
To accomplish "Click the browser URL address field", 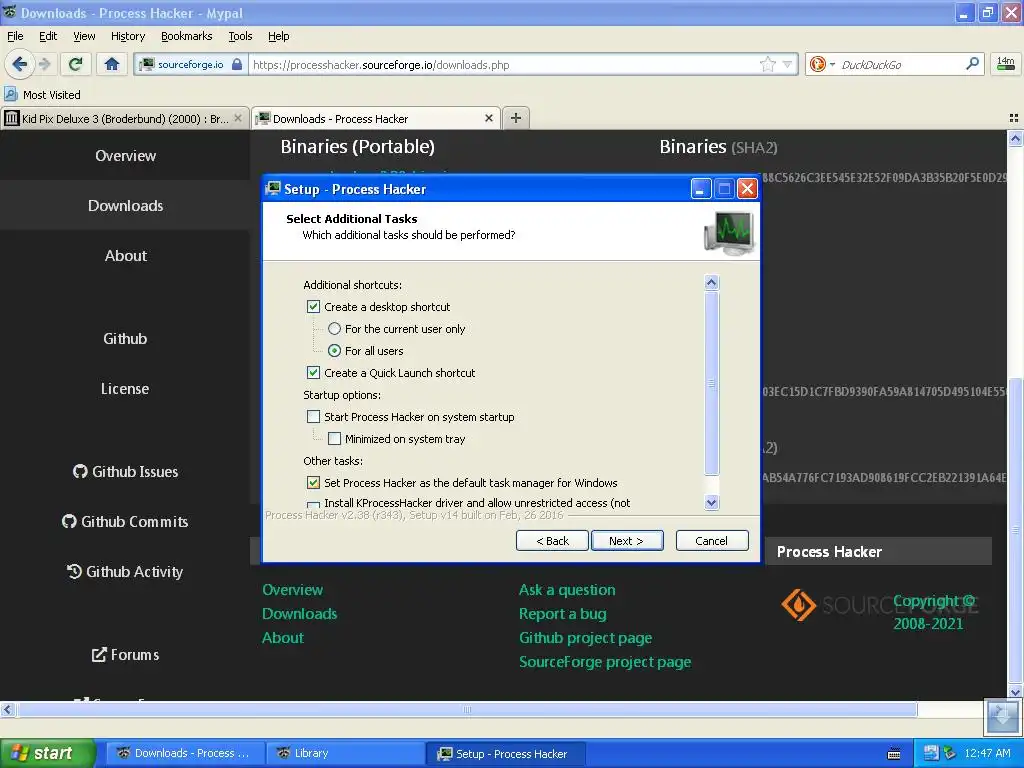I will (x=503, y=64).
